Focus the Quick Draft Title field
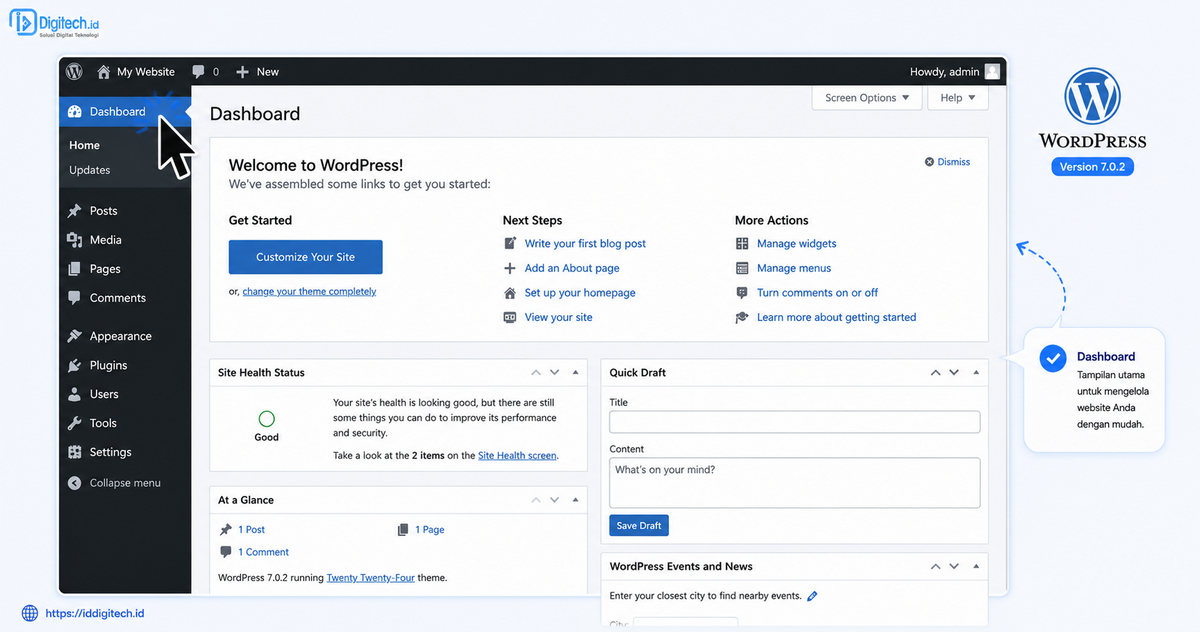This screenshot has height=632, width=1200. [795, 422]
